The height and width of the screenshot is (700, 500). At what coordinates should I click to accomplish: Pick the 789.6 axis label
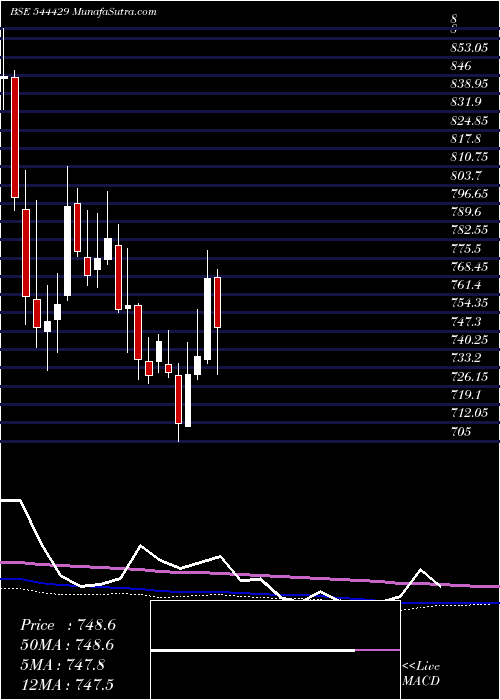pos(466,212)
